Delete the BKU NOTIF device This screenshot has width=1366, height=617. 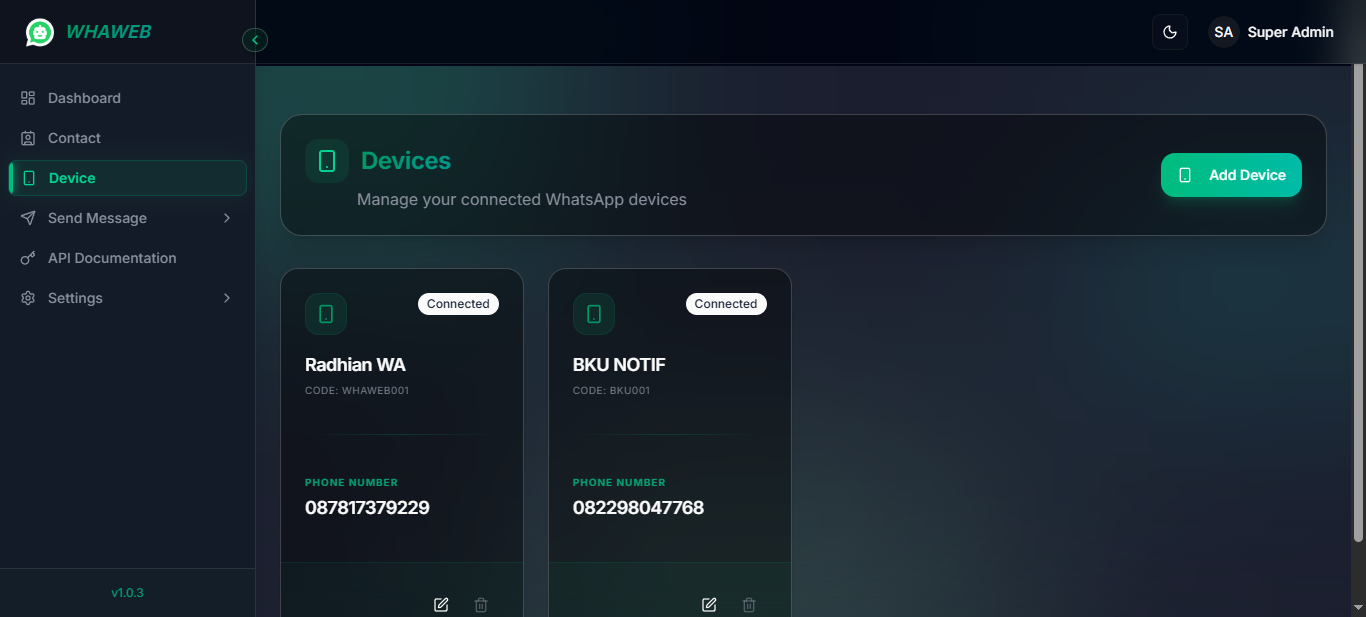tap(748, 604)
